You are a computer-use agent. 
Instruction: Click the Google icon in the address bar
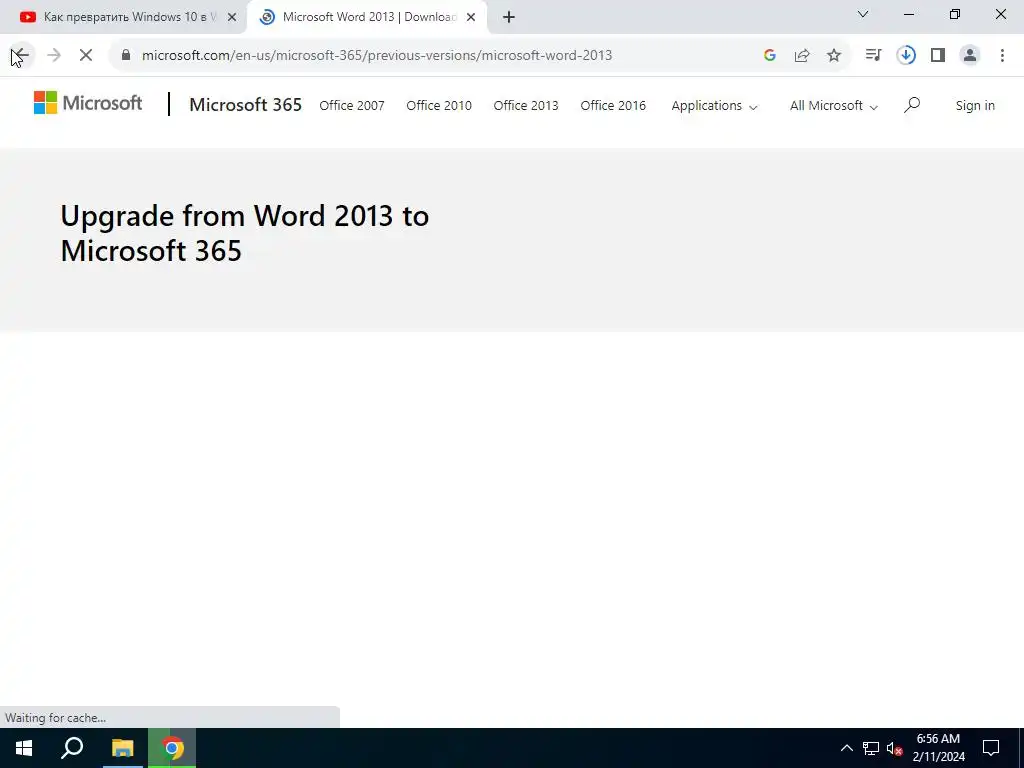[770, 56]
